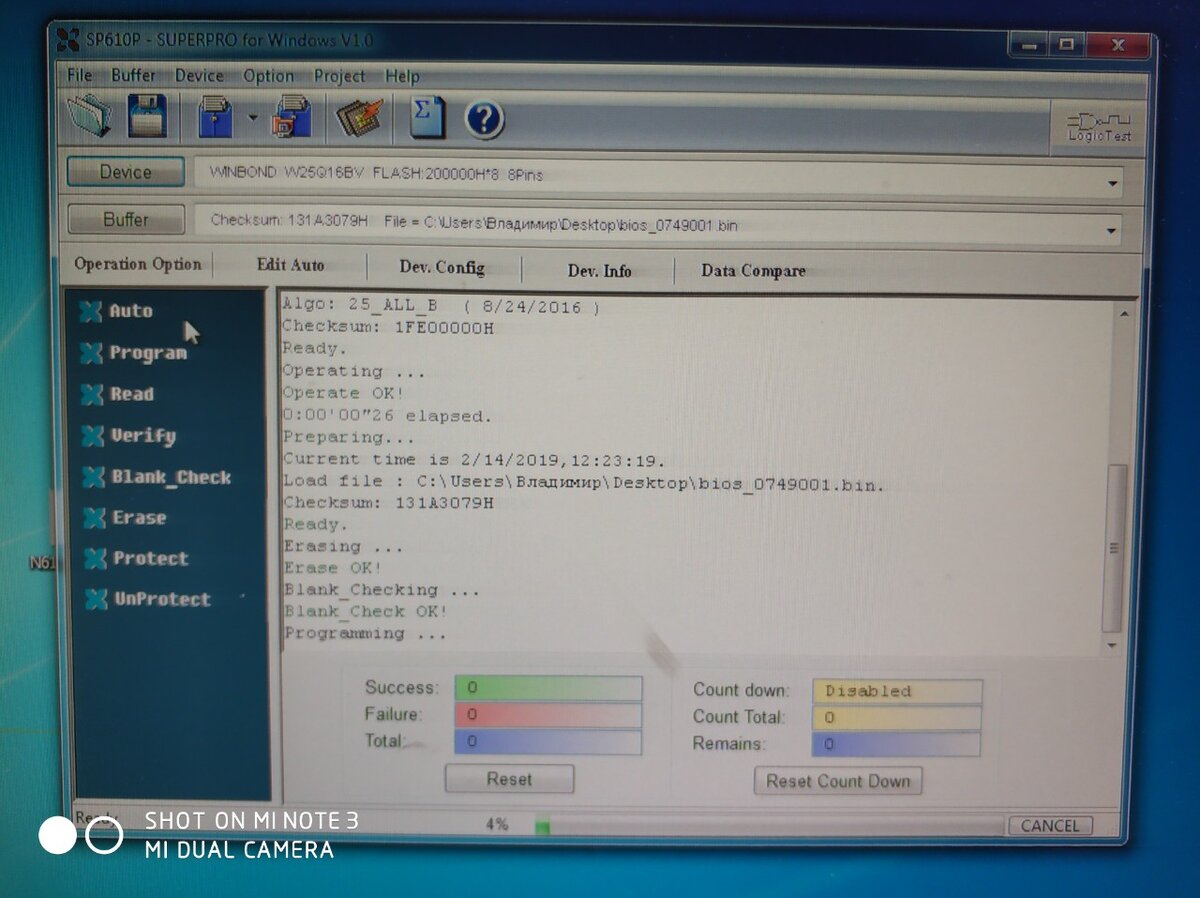Viewport: 1200px width, 898px height.
Task: Click the CANCEL button
Action: point(1050,826)
